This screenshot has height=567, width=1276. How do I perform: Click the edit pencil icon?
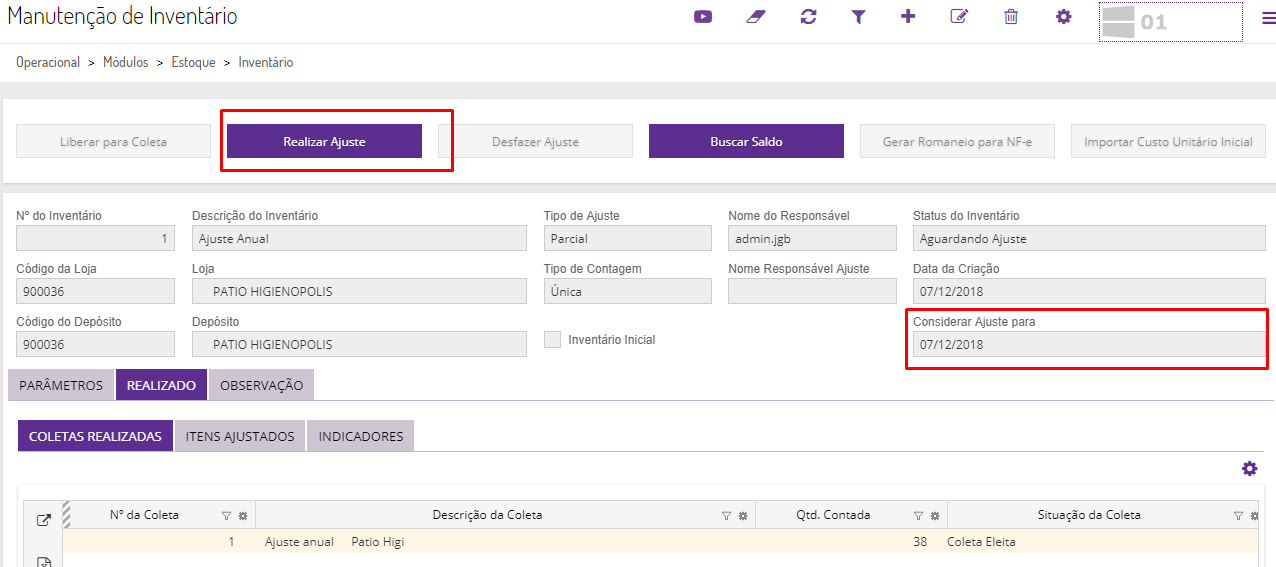point(959,17)
